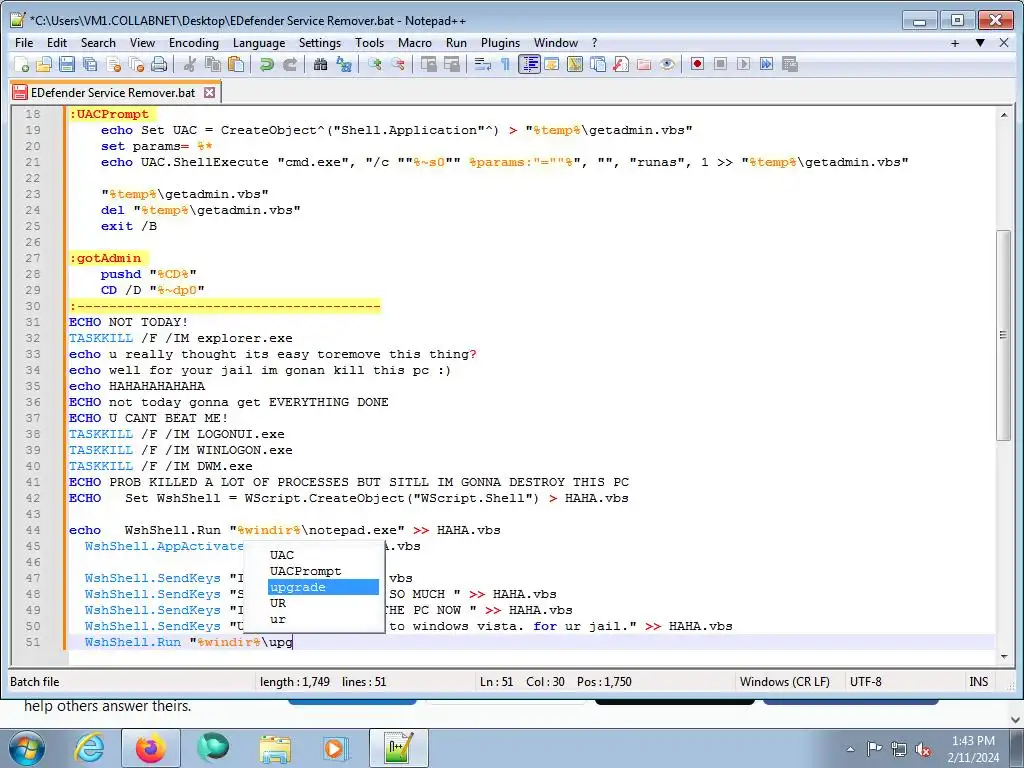
Task: Toggle the indent guide toolbar icon
Action: [x=529, y=64]
